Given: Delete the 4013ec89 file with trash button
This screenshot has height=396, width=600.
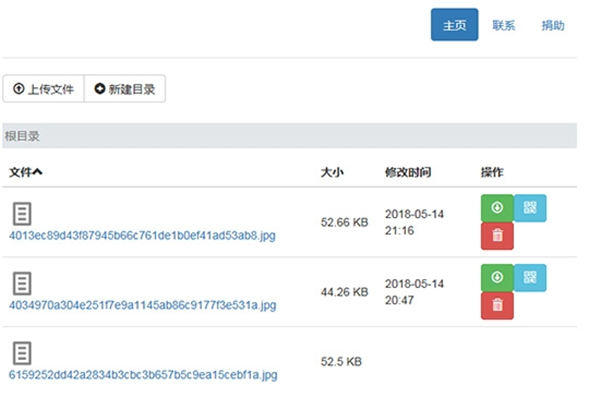Looking at the screenshot, I should point(497,236).
